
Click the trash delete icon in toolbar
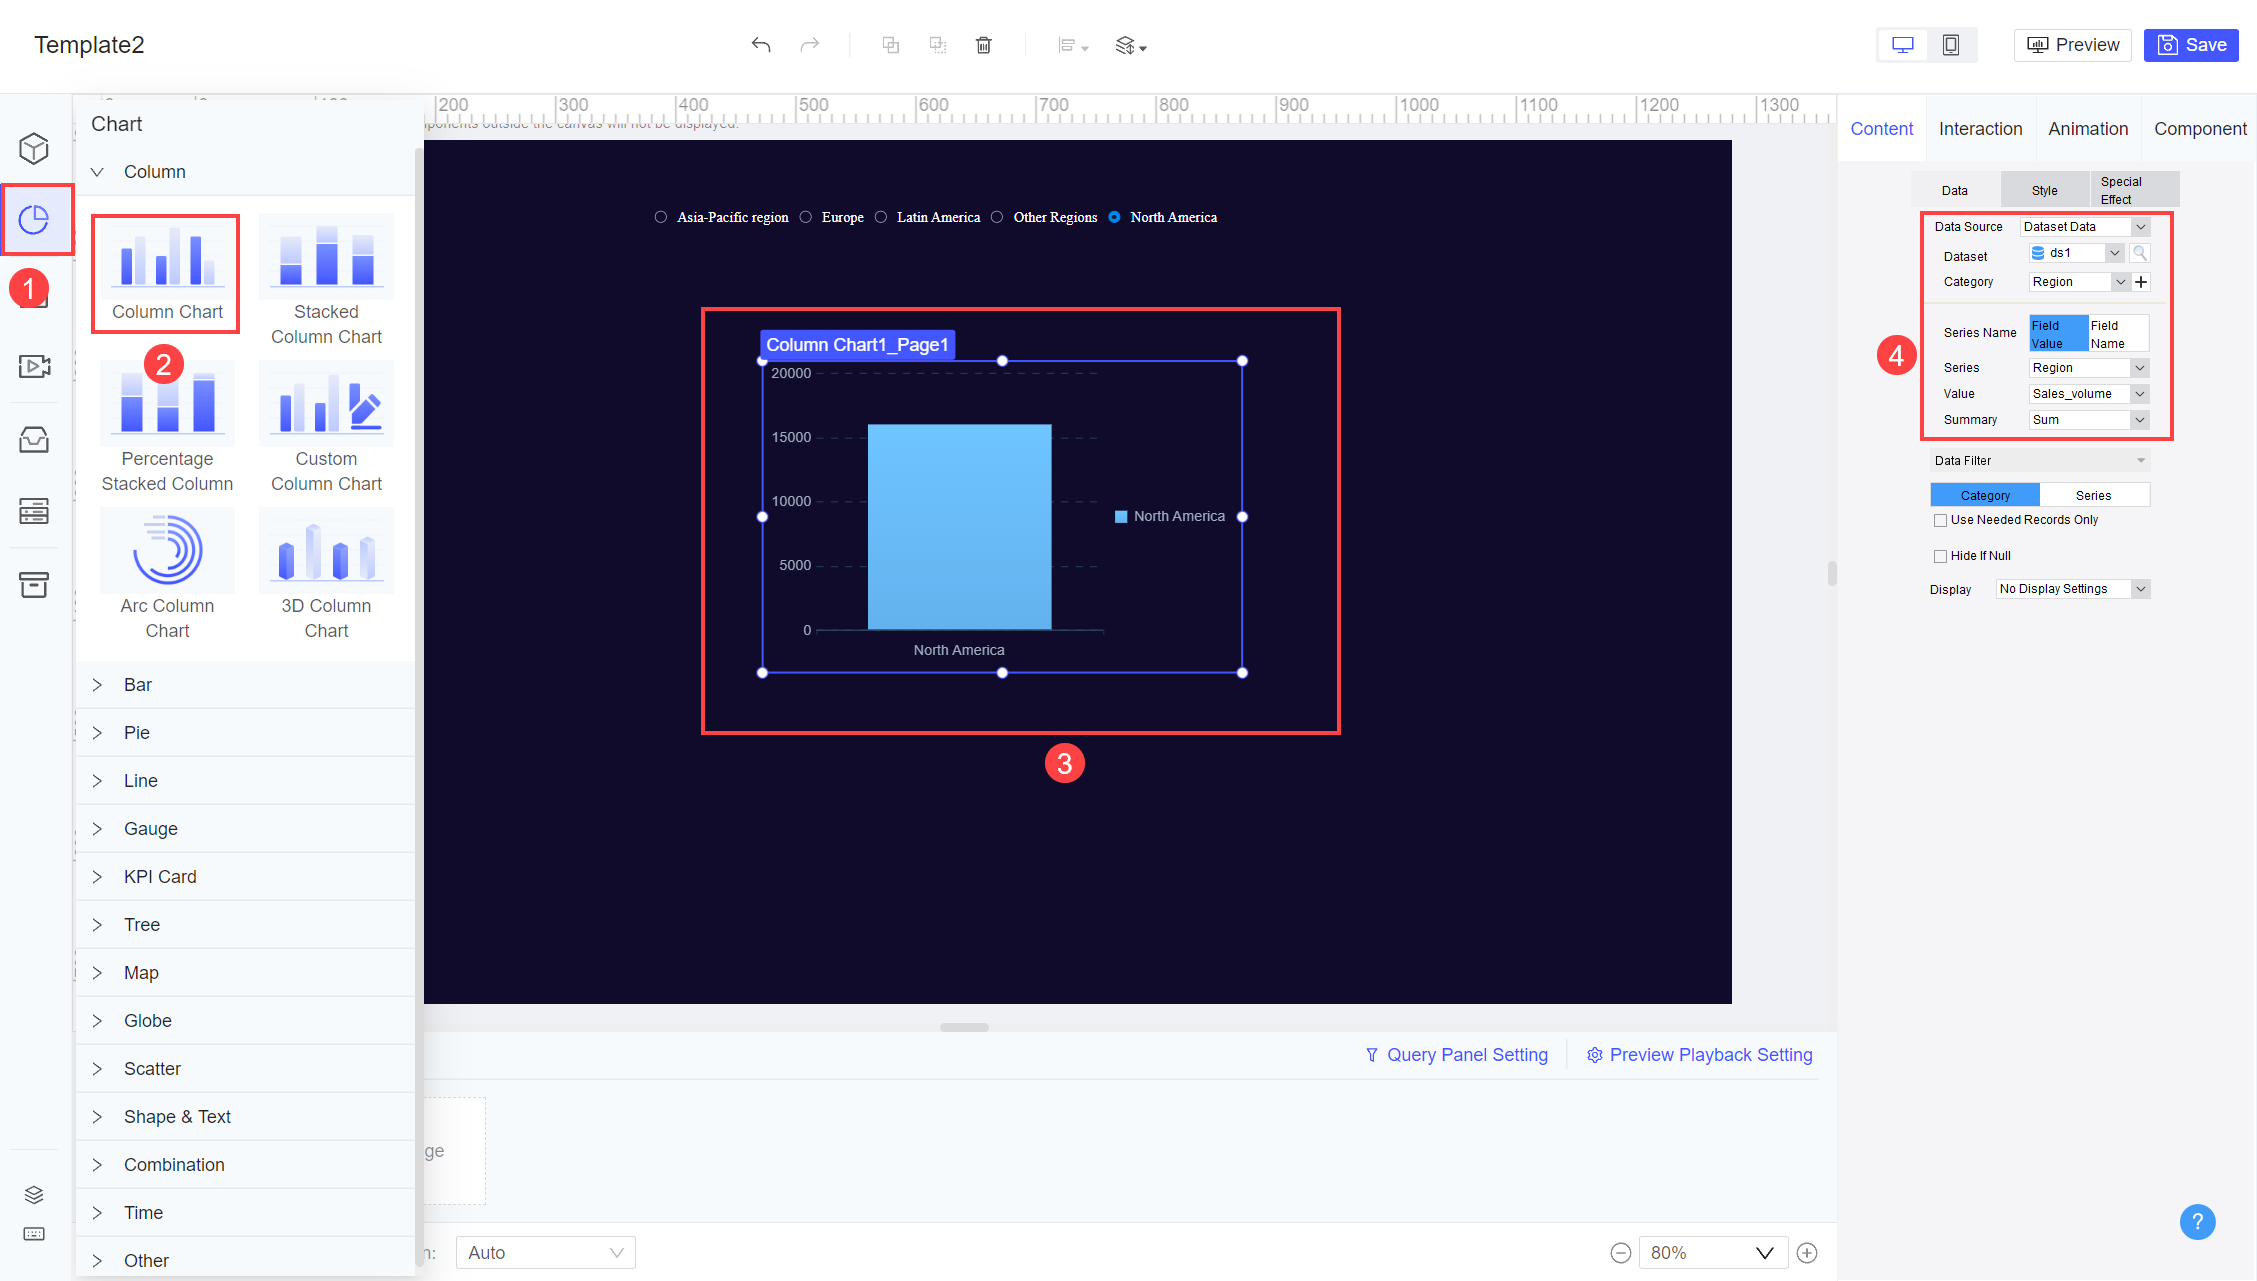point(984,45)
